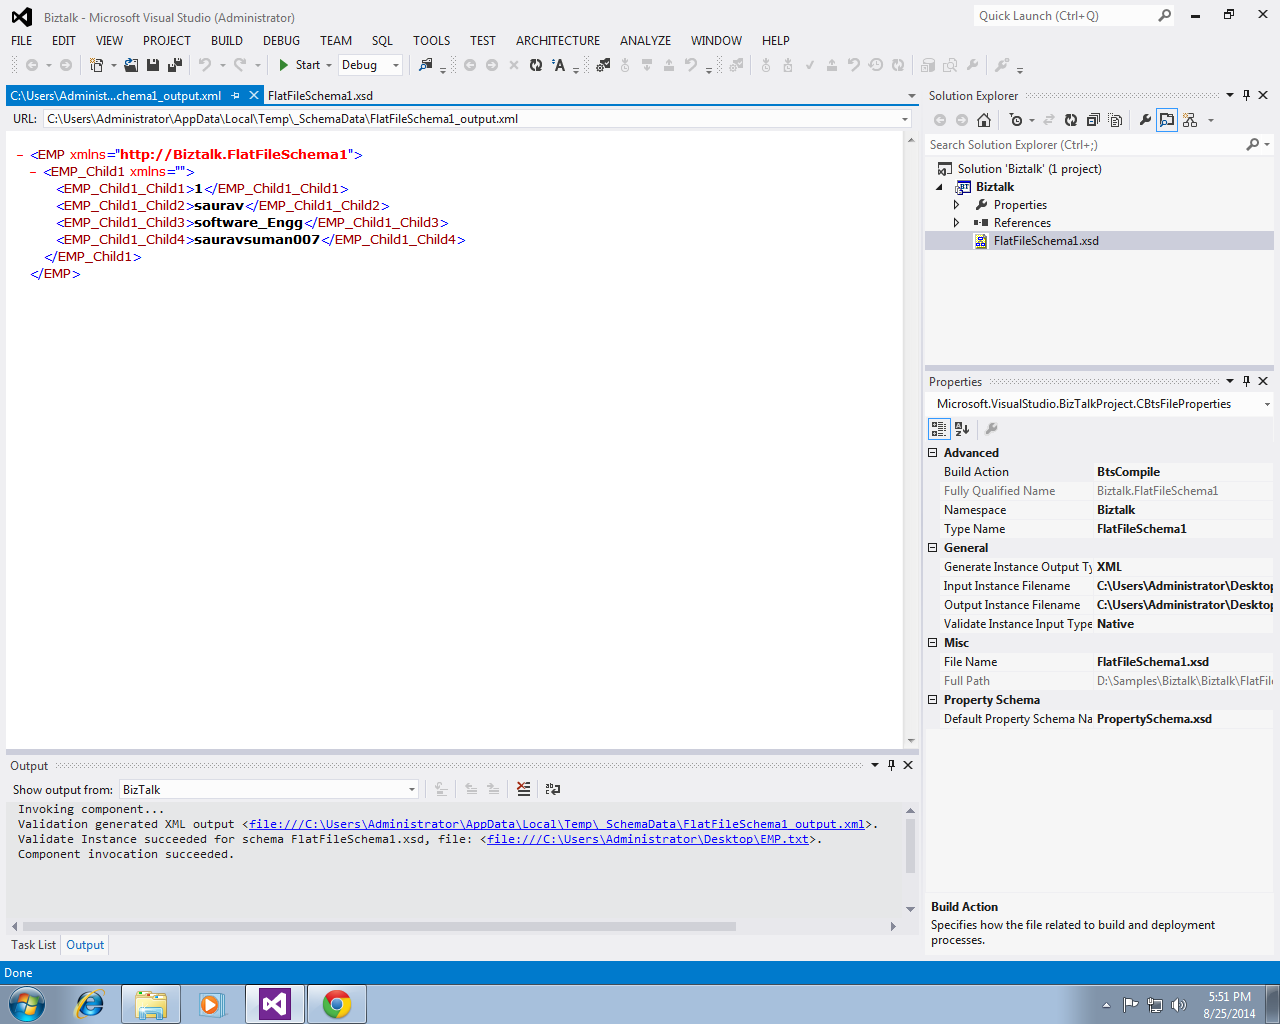The image size is (1280, 1024).
Task: Expand the References node in Solution Explorer
Action: point(957,222)
